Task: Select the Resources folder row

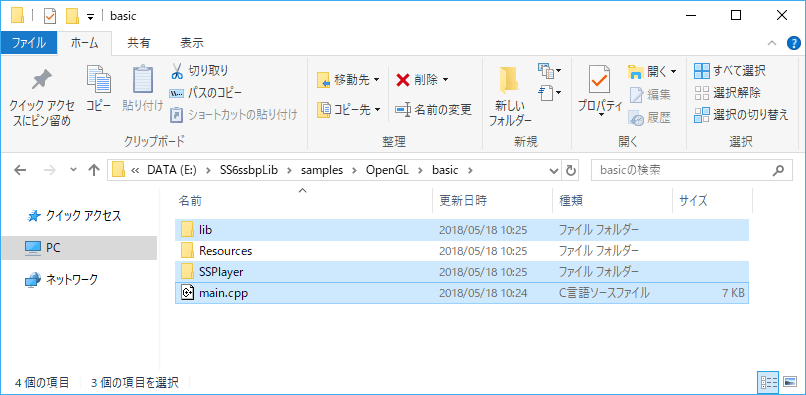Action: coord(462,251)
